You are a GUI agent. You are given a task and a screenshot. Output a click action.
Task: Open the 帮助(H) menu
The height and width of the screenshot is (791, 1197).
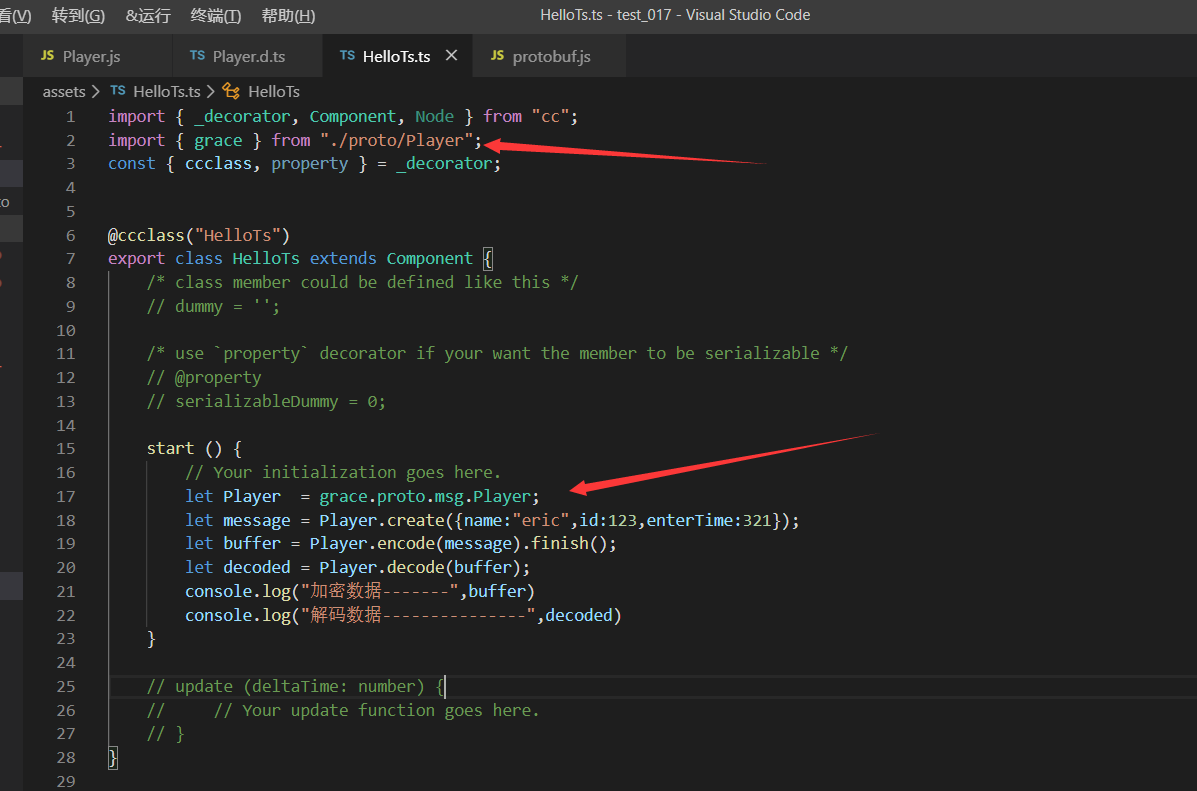click(288, 15)
